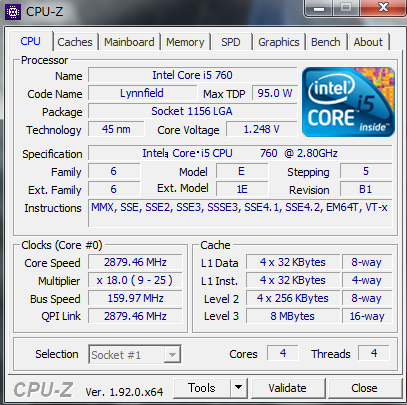Click the Cores count field
407x405 pixels.
(283, 353)
